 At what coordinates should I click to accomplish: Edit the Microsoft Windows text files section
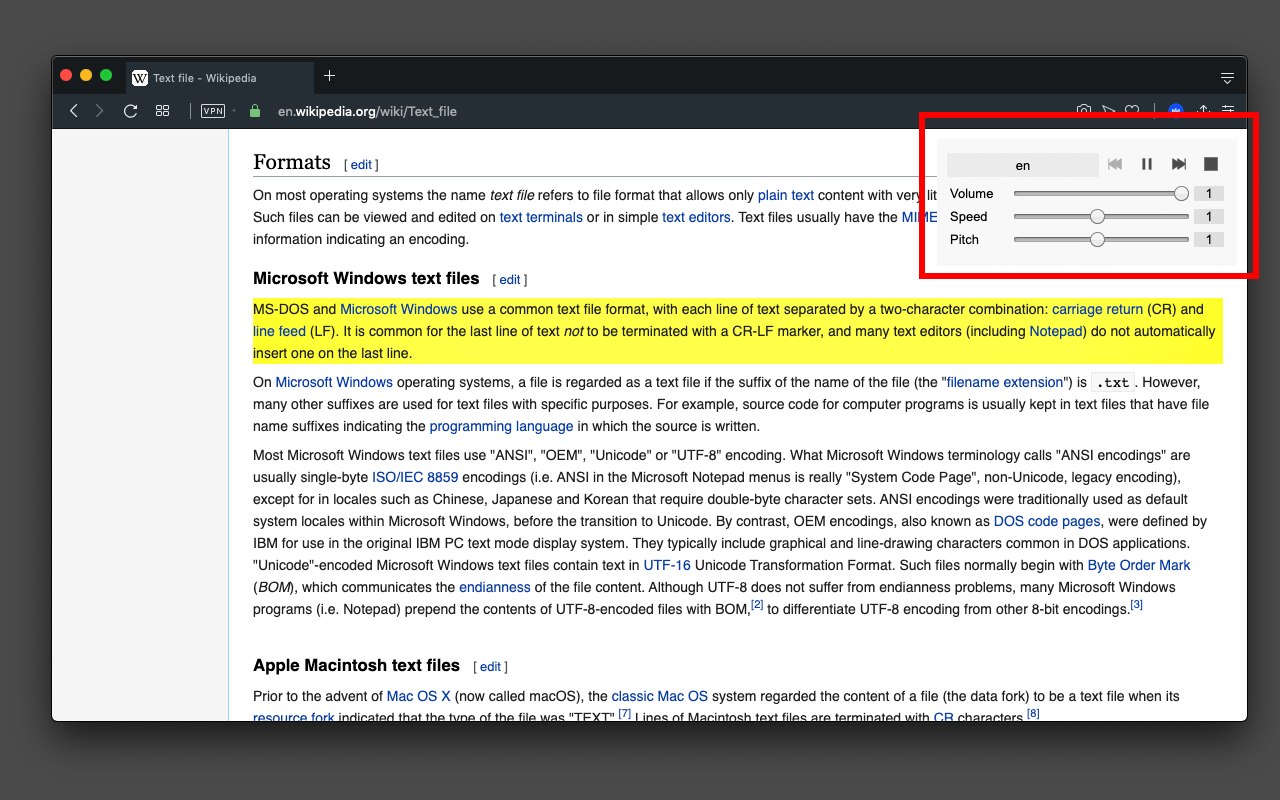[x=510, y=280]
